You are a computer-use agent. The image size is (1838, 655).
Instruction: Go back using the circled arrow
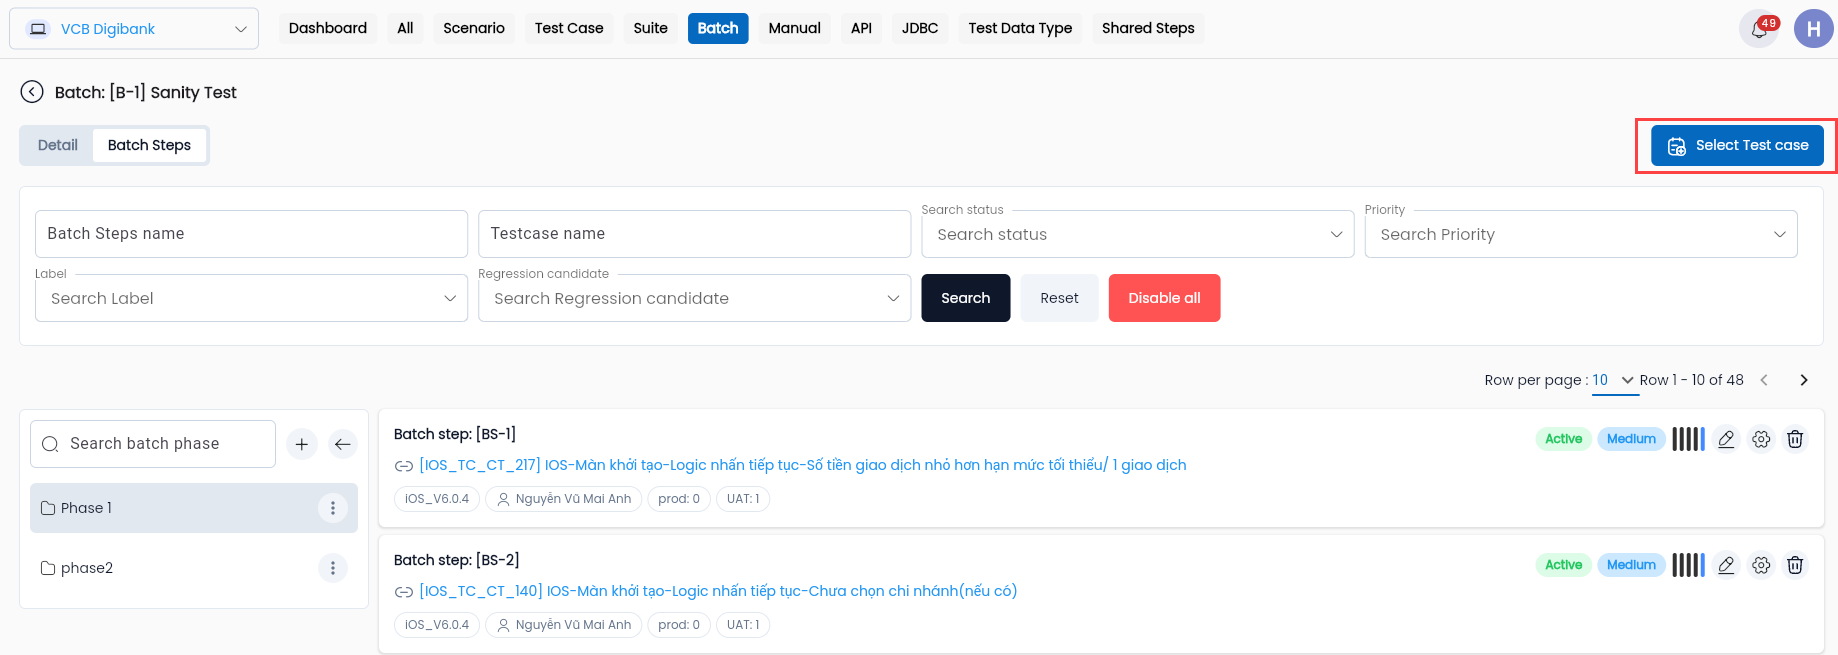click(32, 92)
